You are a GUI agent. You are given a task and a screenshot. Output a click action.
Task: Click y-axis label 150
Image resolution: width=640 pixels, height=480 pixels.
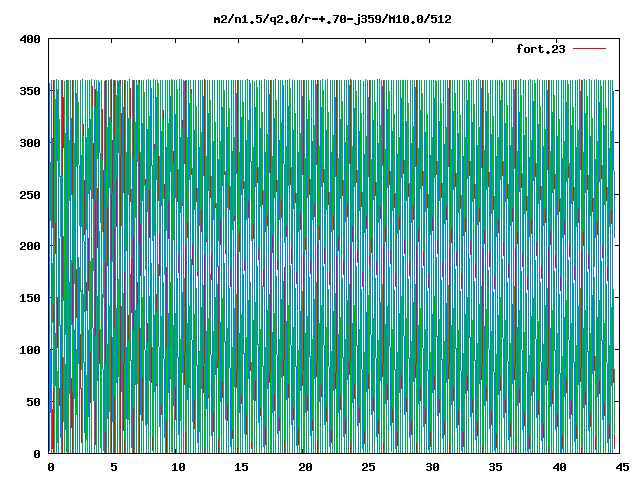tap(30, 298)
